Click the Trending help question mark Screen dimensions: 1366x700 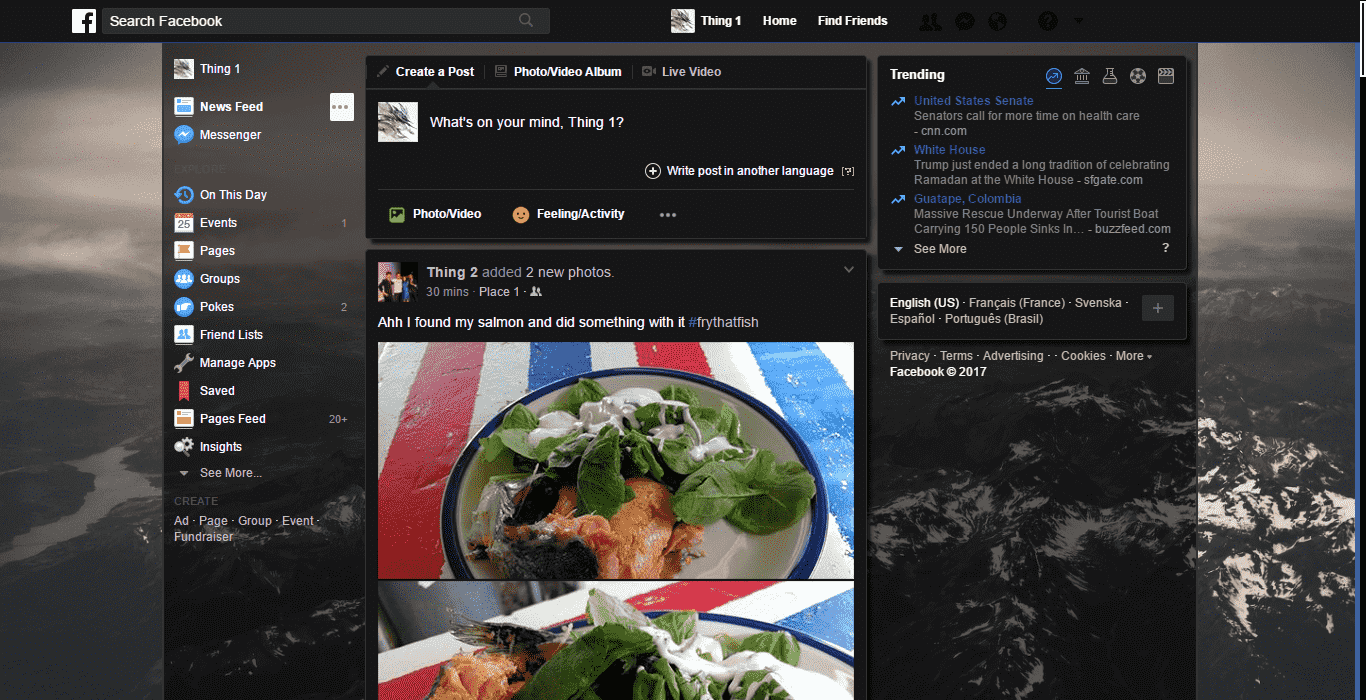pyautogui.click(x=1166, y=248)
